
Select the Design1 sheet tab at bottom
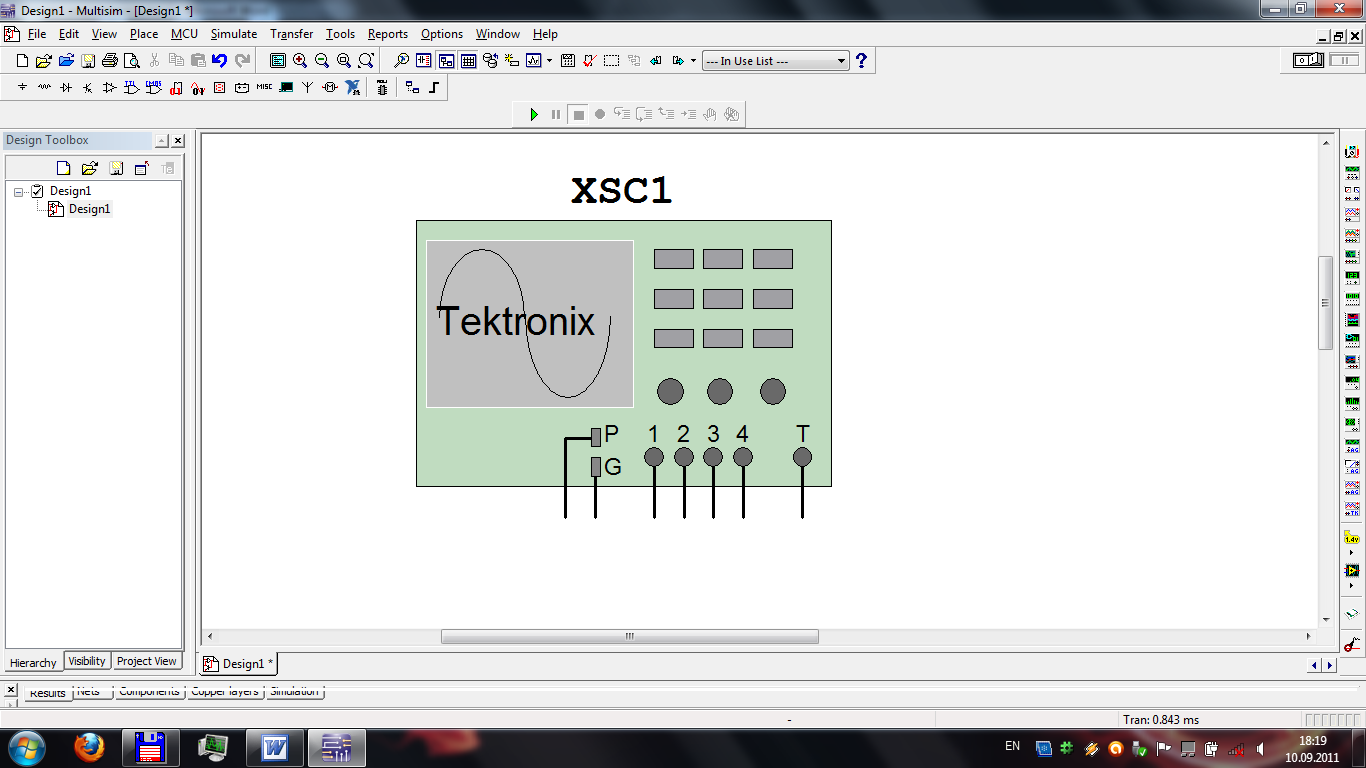click(x=239, y=663)
